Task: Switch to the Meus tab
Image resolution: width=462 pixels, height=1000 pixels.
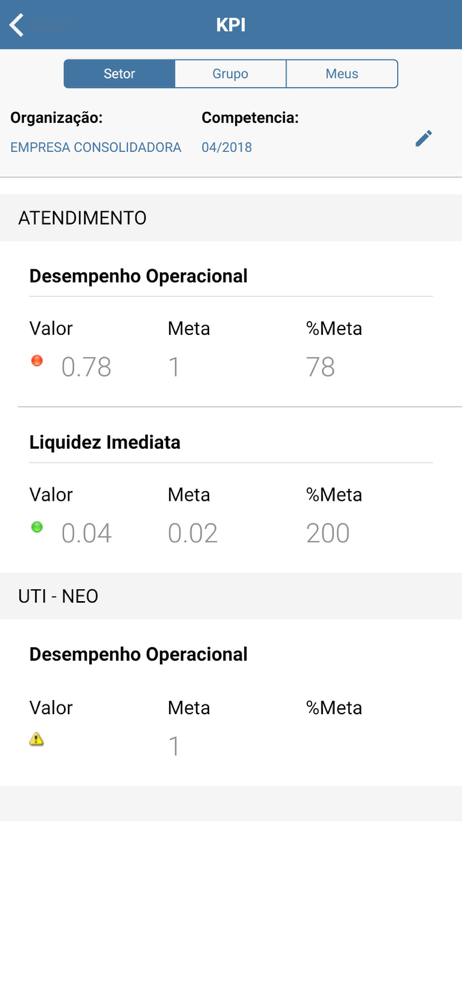Action: tap(342, 74)
